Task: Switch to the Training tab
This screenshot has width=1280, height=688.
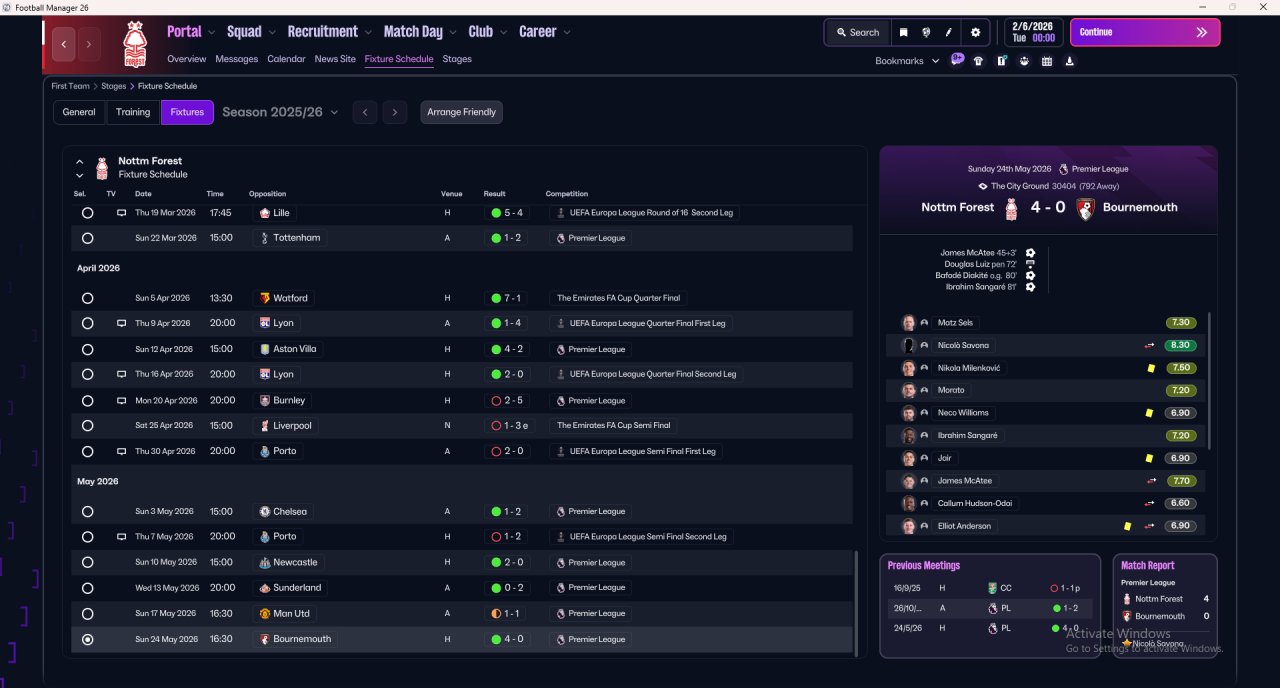Action: (x=133, y=112)
